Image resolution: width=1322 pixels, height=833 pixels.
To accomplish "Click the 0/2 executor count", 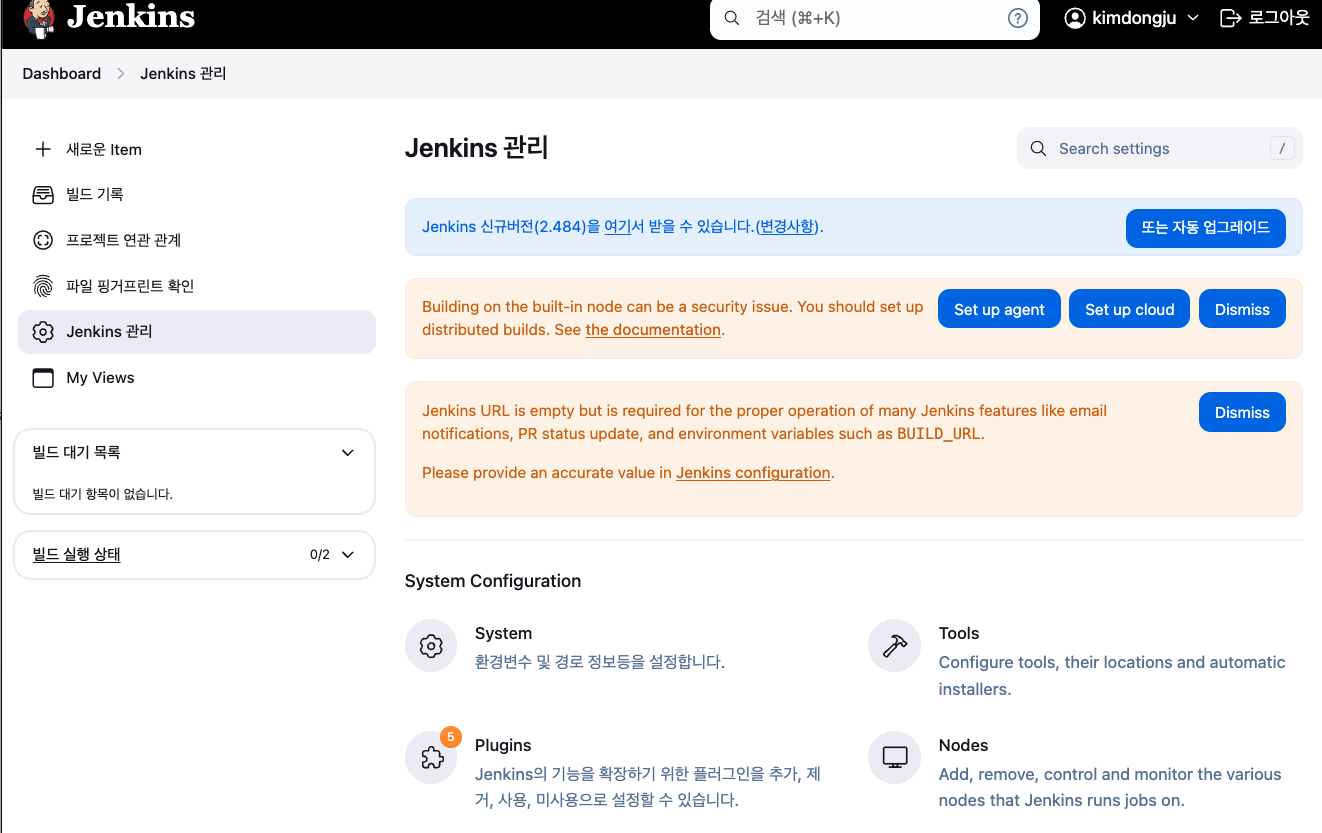I will (x=320, y=555).
